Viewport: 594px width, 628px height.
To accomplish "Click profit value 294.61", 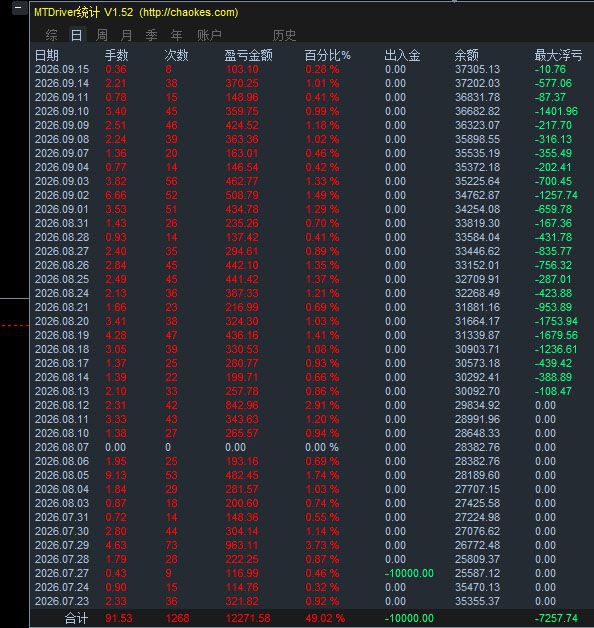I will [x=242, y=252].
